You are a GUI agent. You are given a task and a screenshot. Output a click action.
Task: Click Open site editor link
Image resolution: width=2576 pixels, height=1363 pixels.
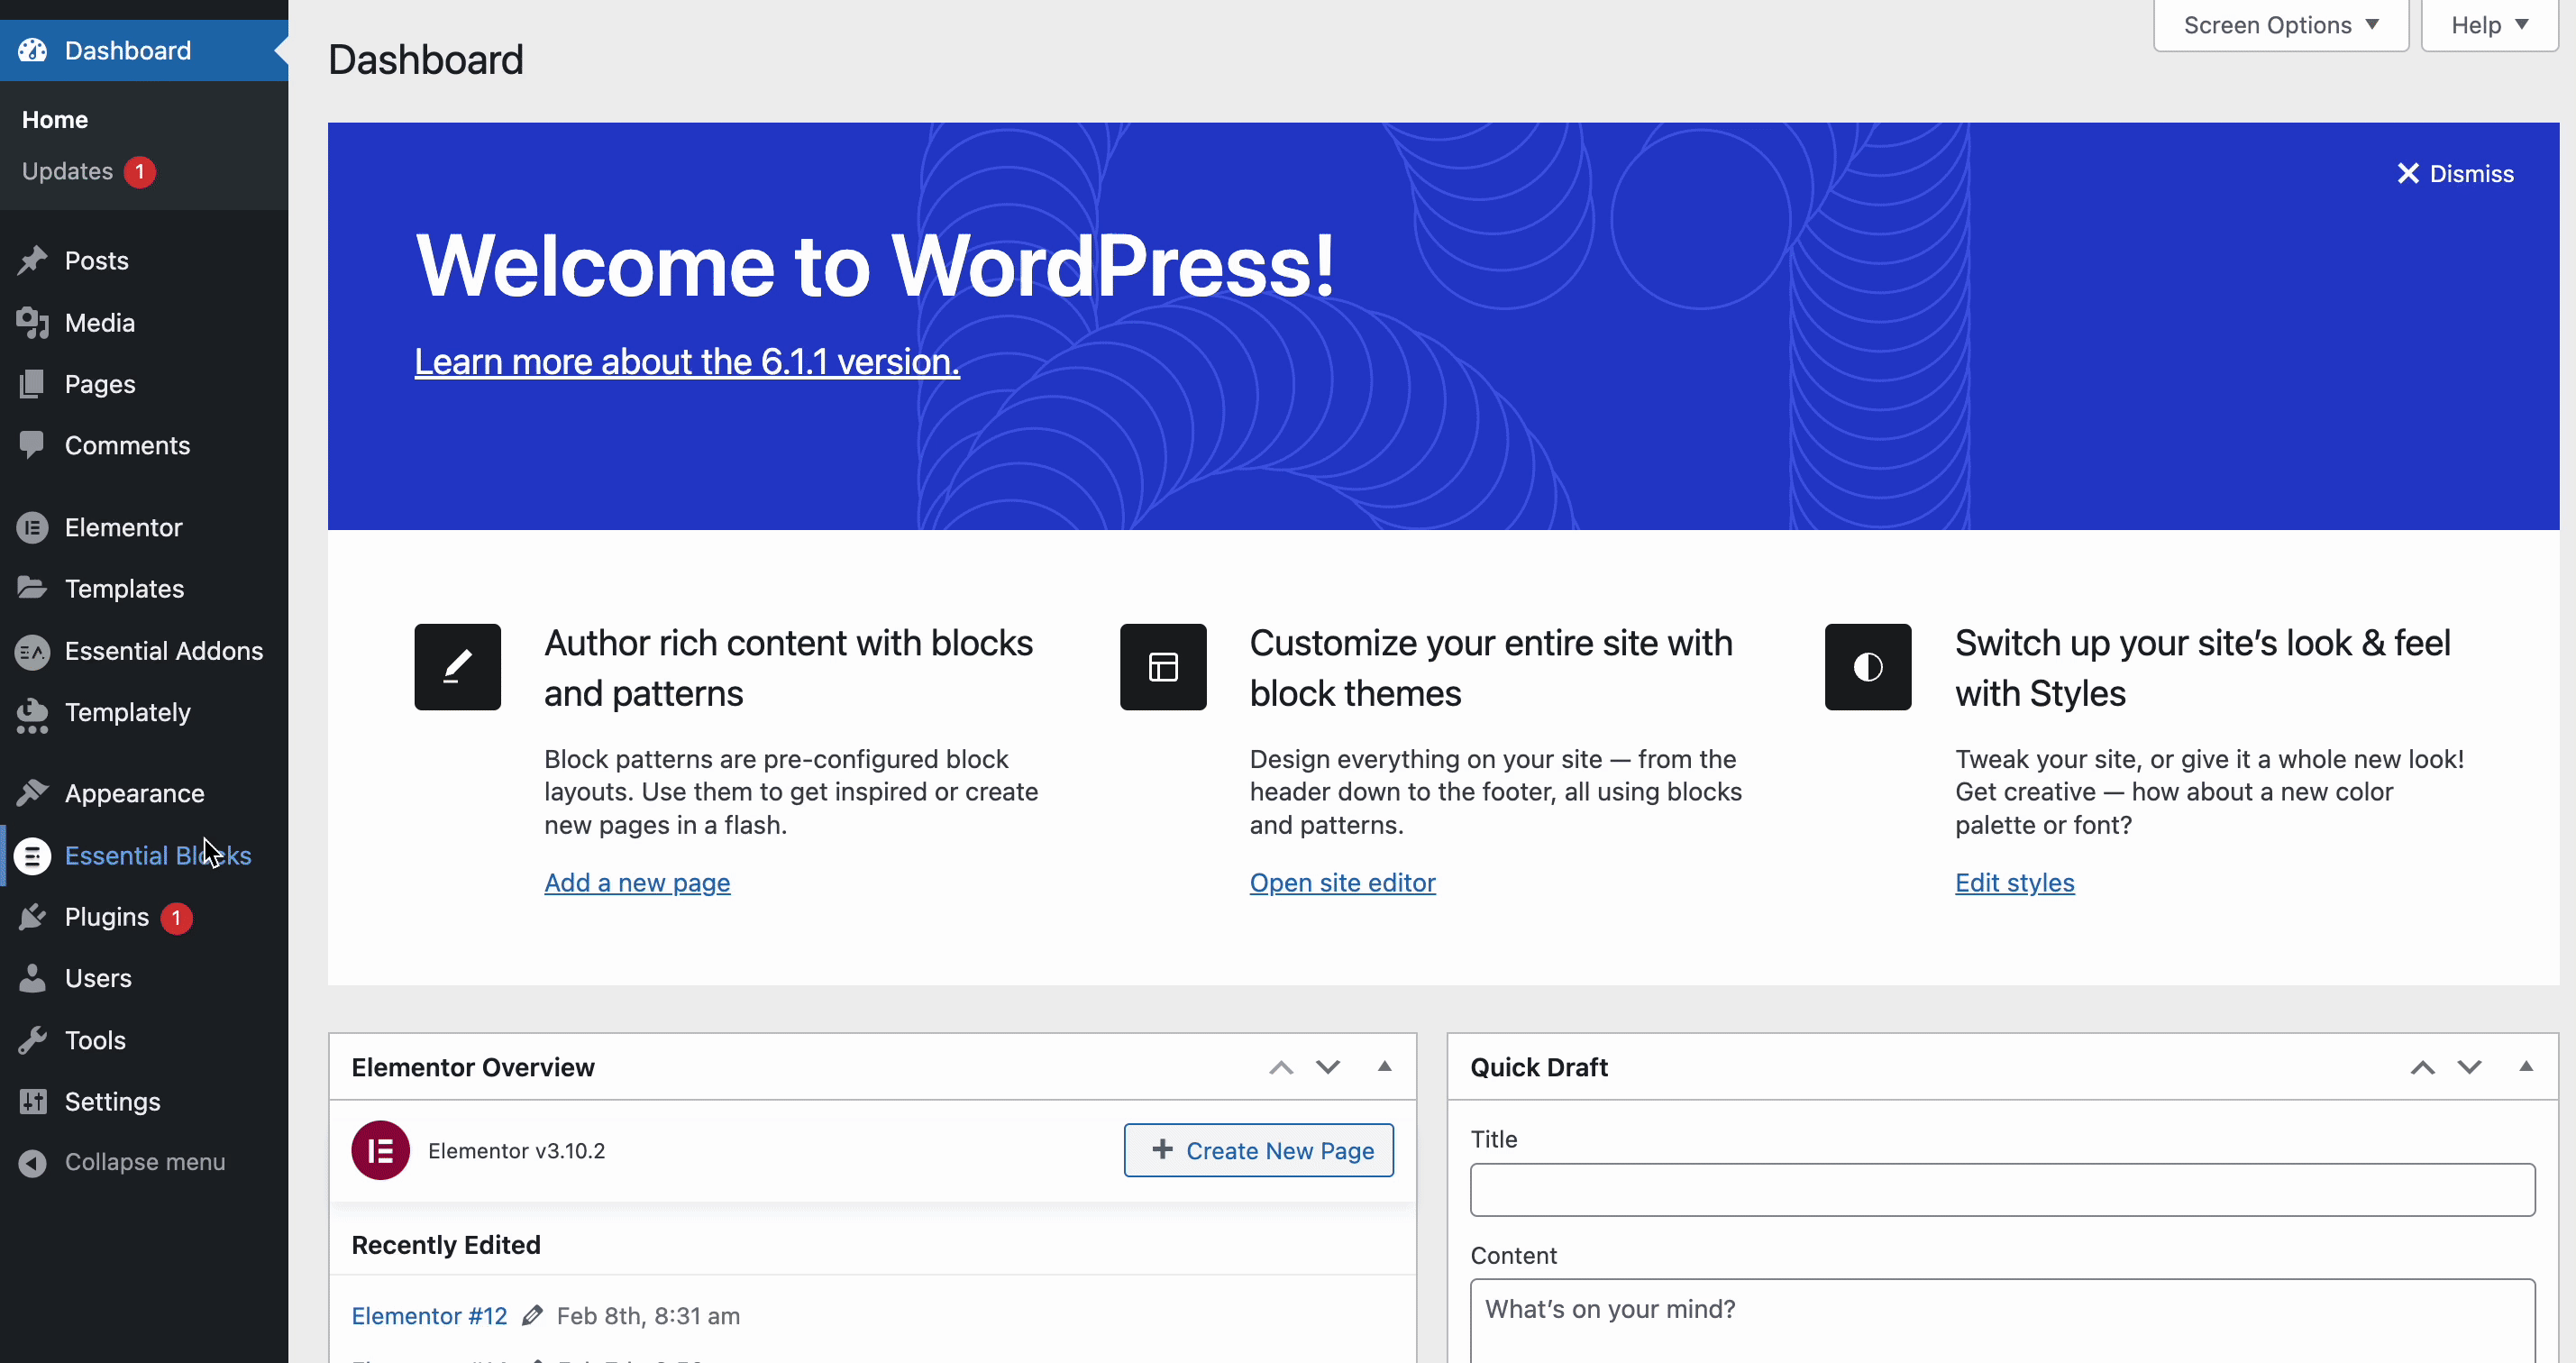point(1342,883)
